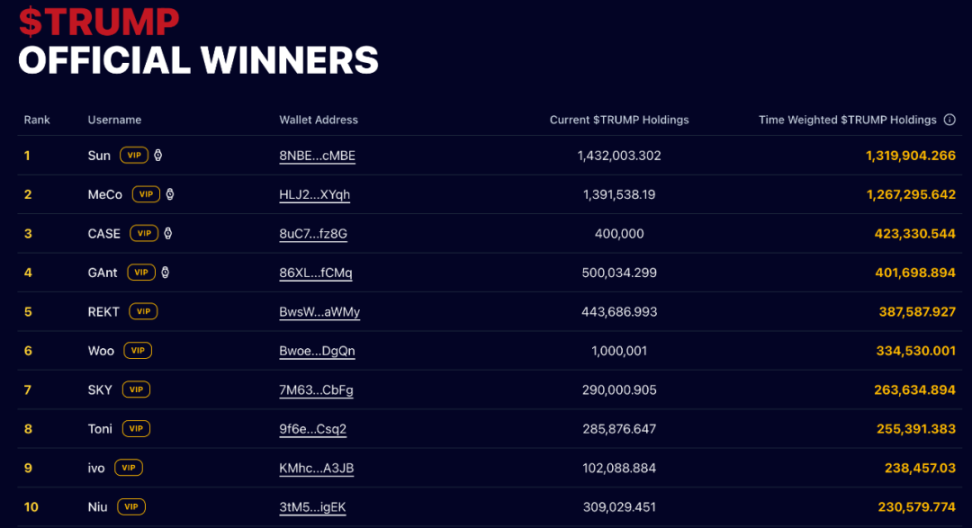
Task: Click the watch icon next to Sun
Action: click(x=158, y=155)
